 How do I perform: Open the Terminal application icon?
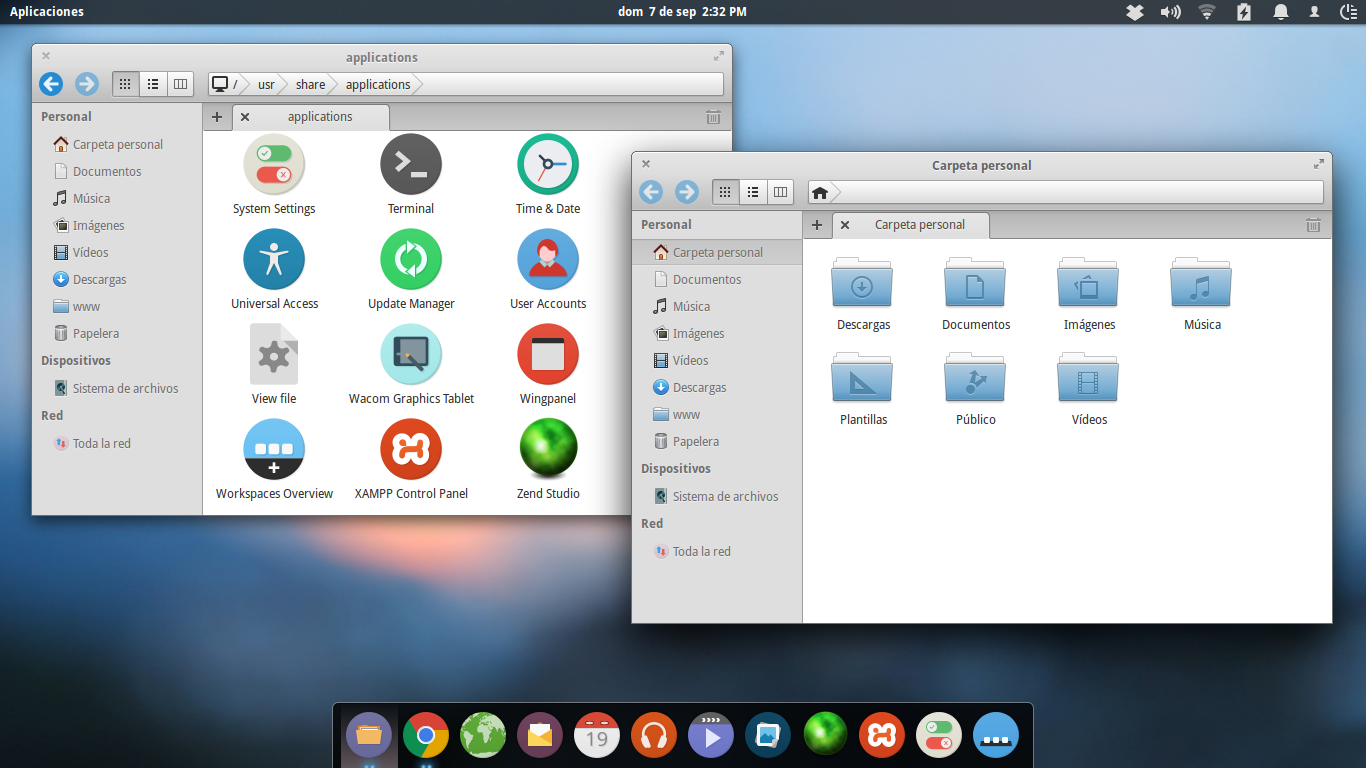coord(411,165)
